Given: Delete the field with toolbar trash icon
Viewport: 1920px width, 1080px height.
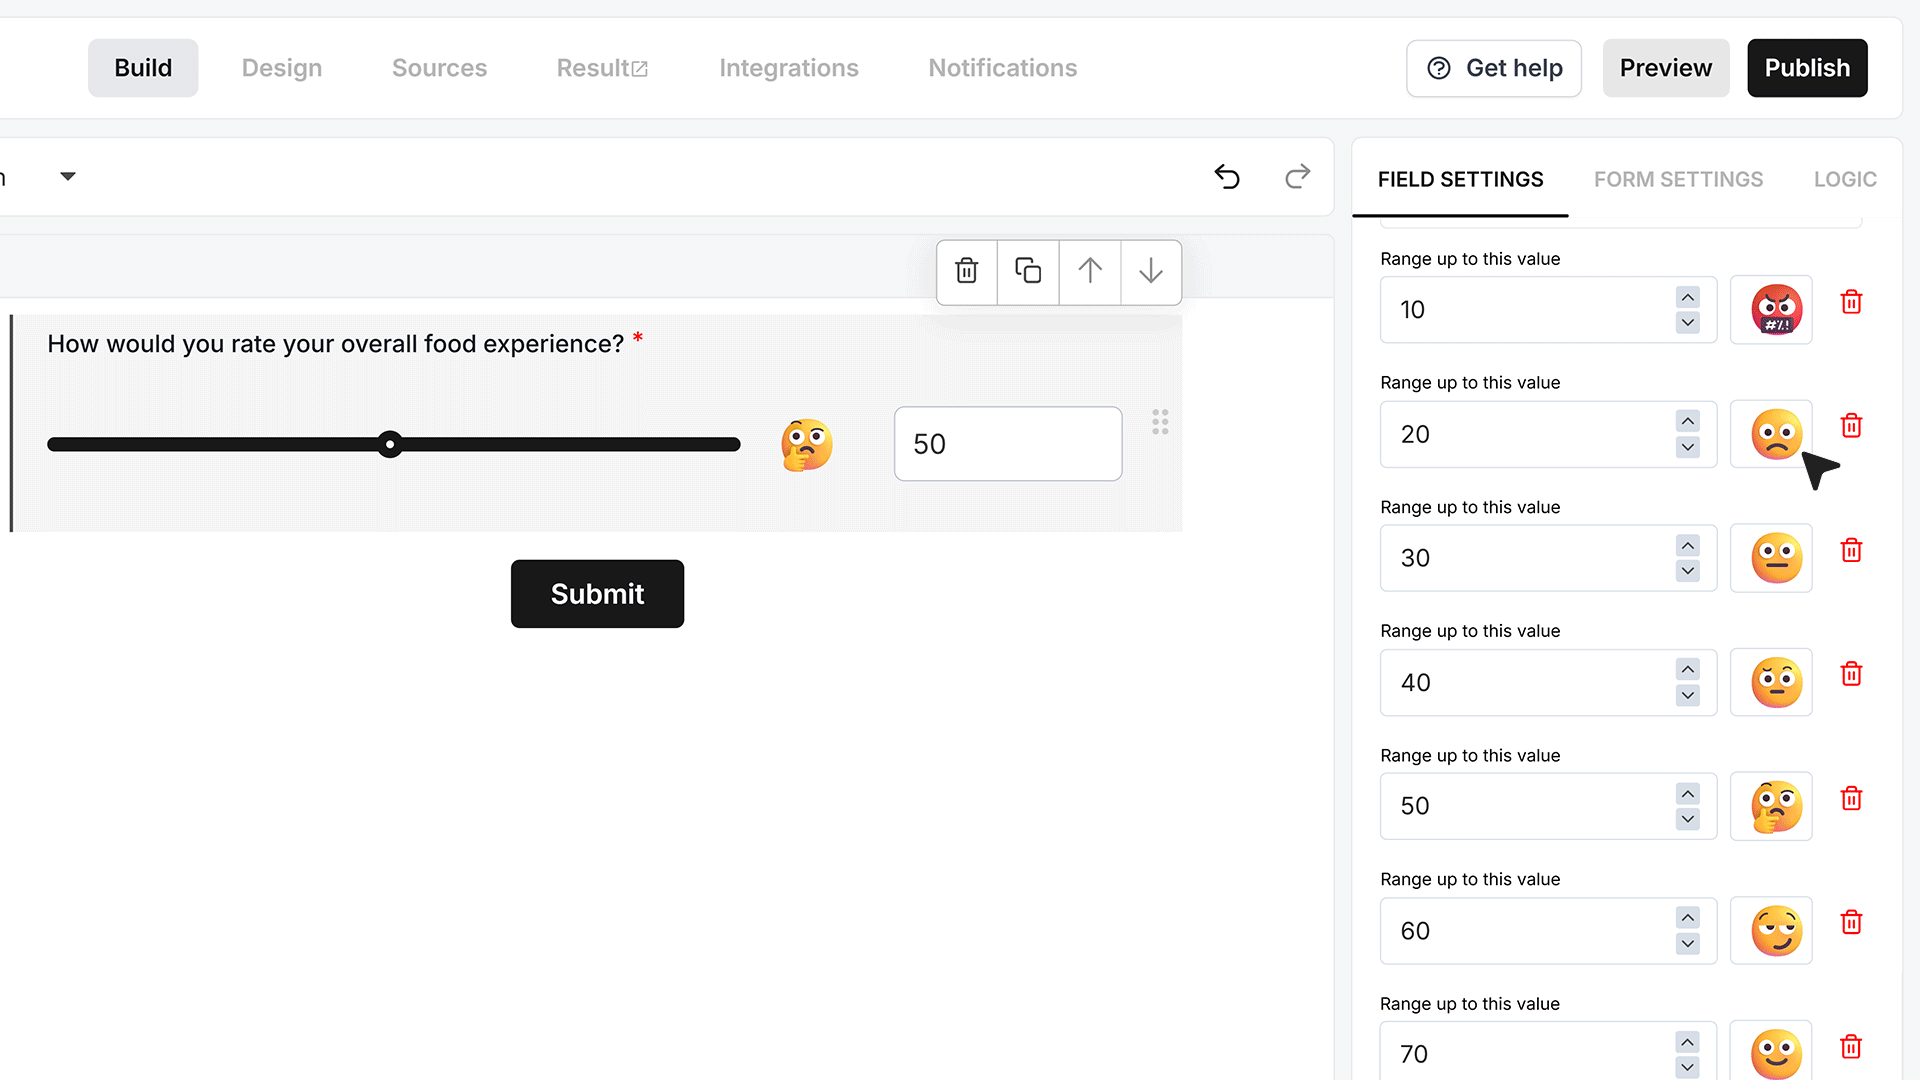Looking at the screenshot, I should point(966,271).
